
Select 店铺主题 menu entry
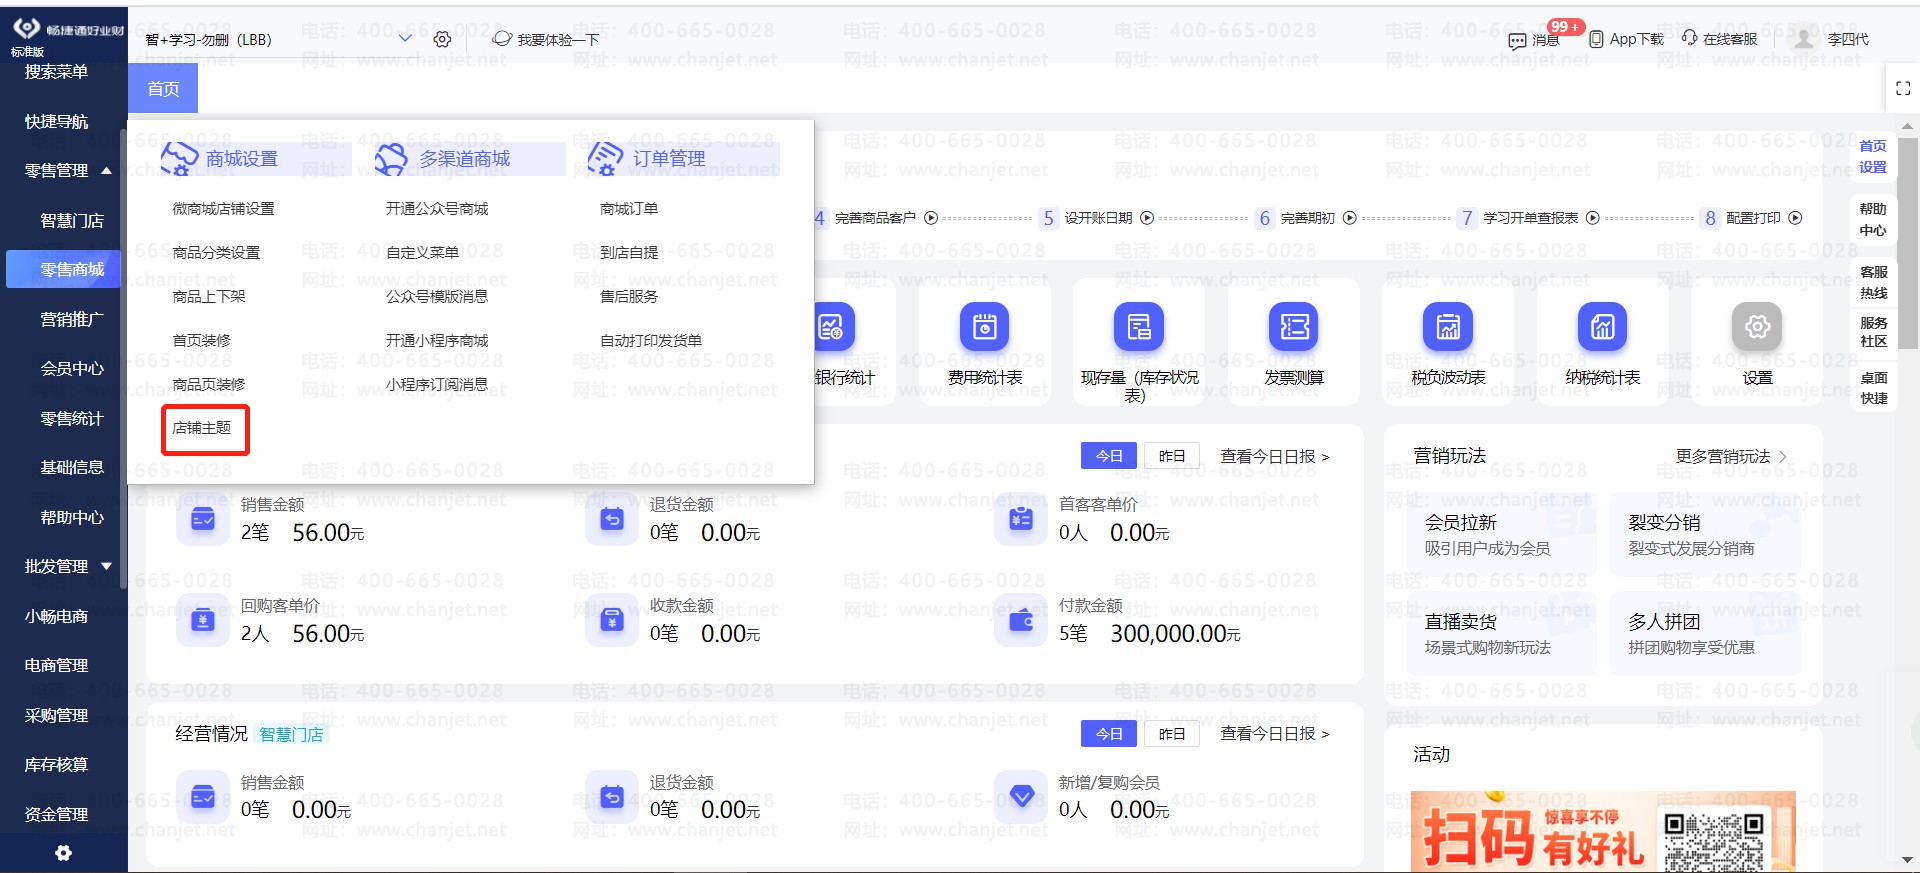coord(202,428)
